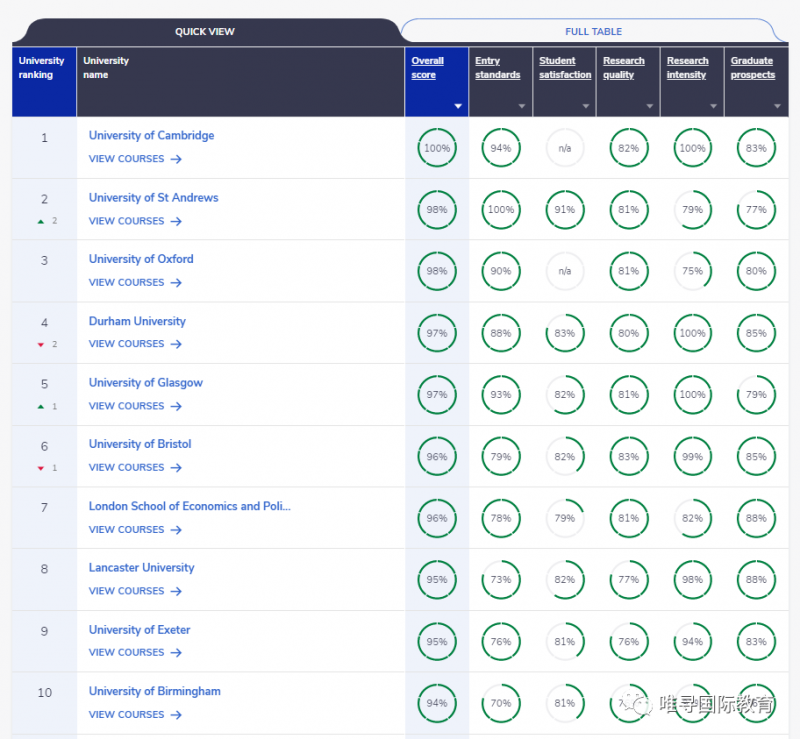Click Birmingham's 70% entry standards circle

(x=501, y=703)
